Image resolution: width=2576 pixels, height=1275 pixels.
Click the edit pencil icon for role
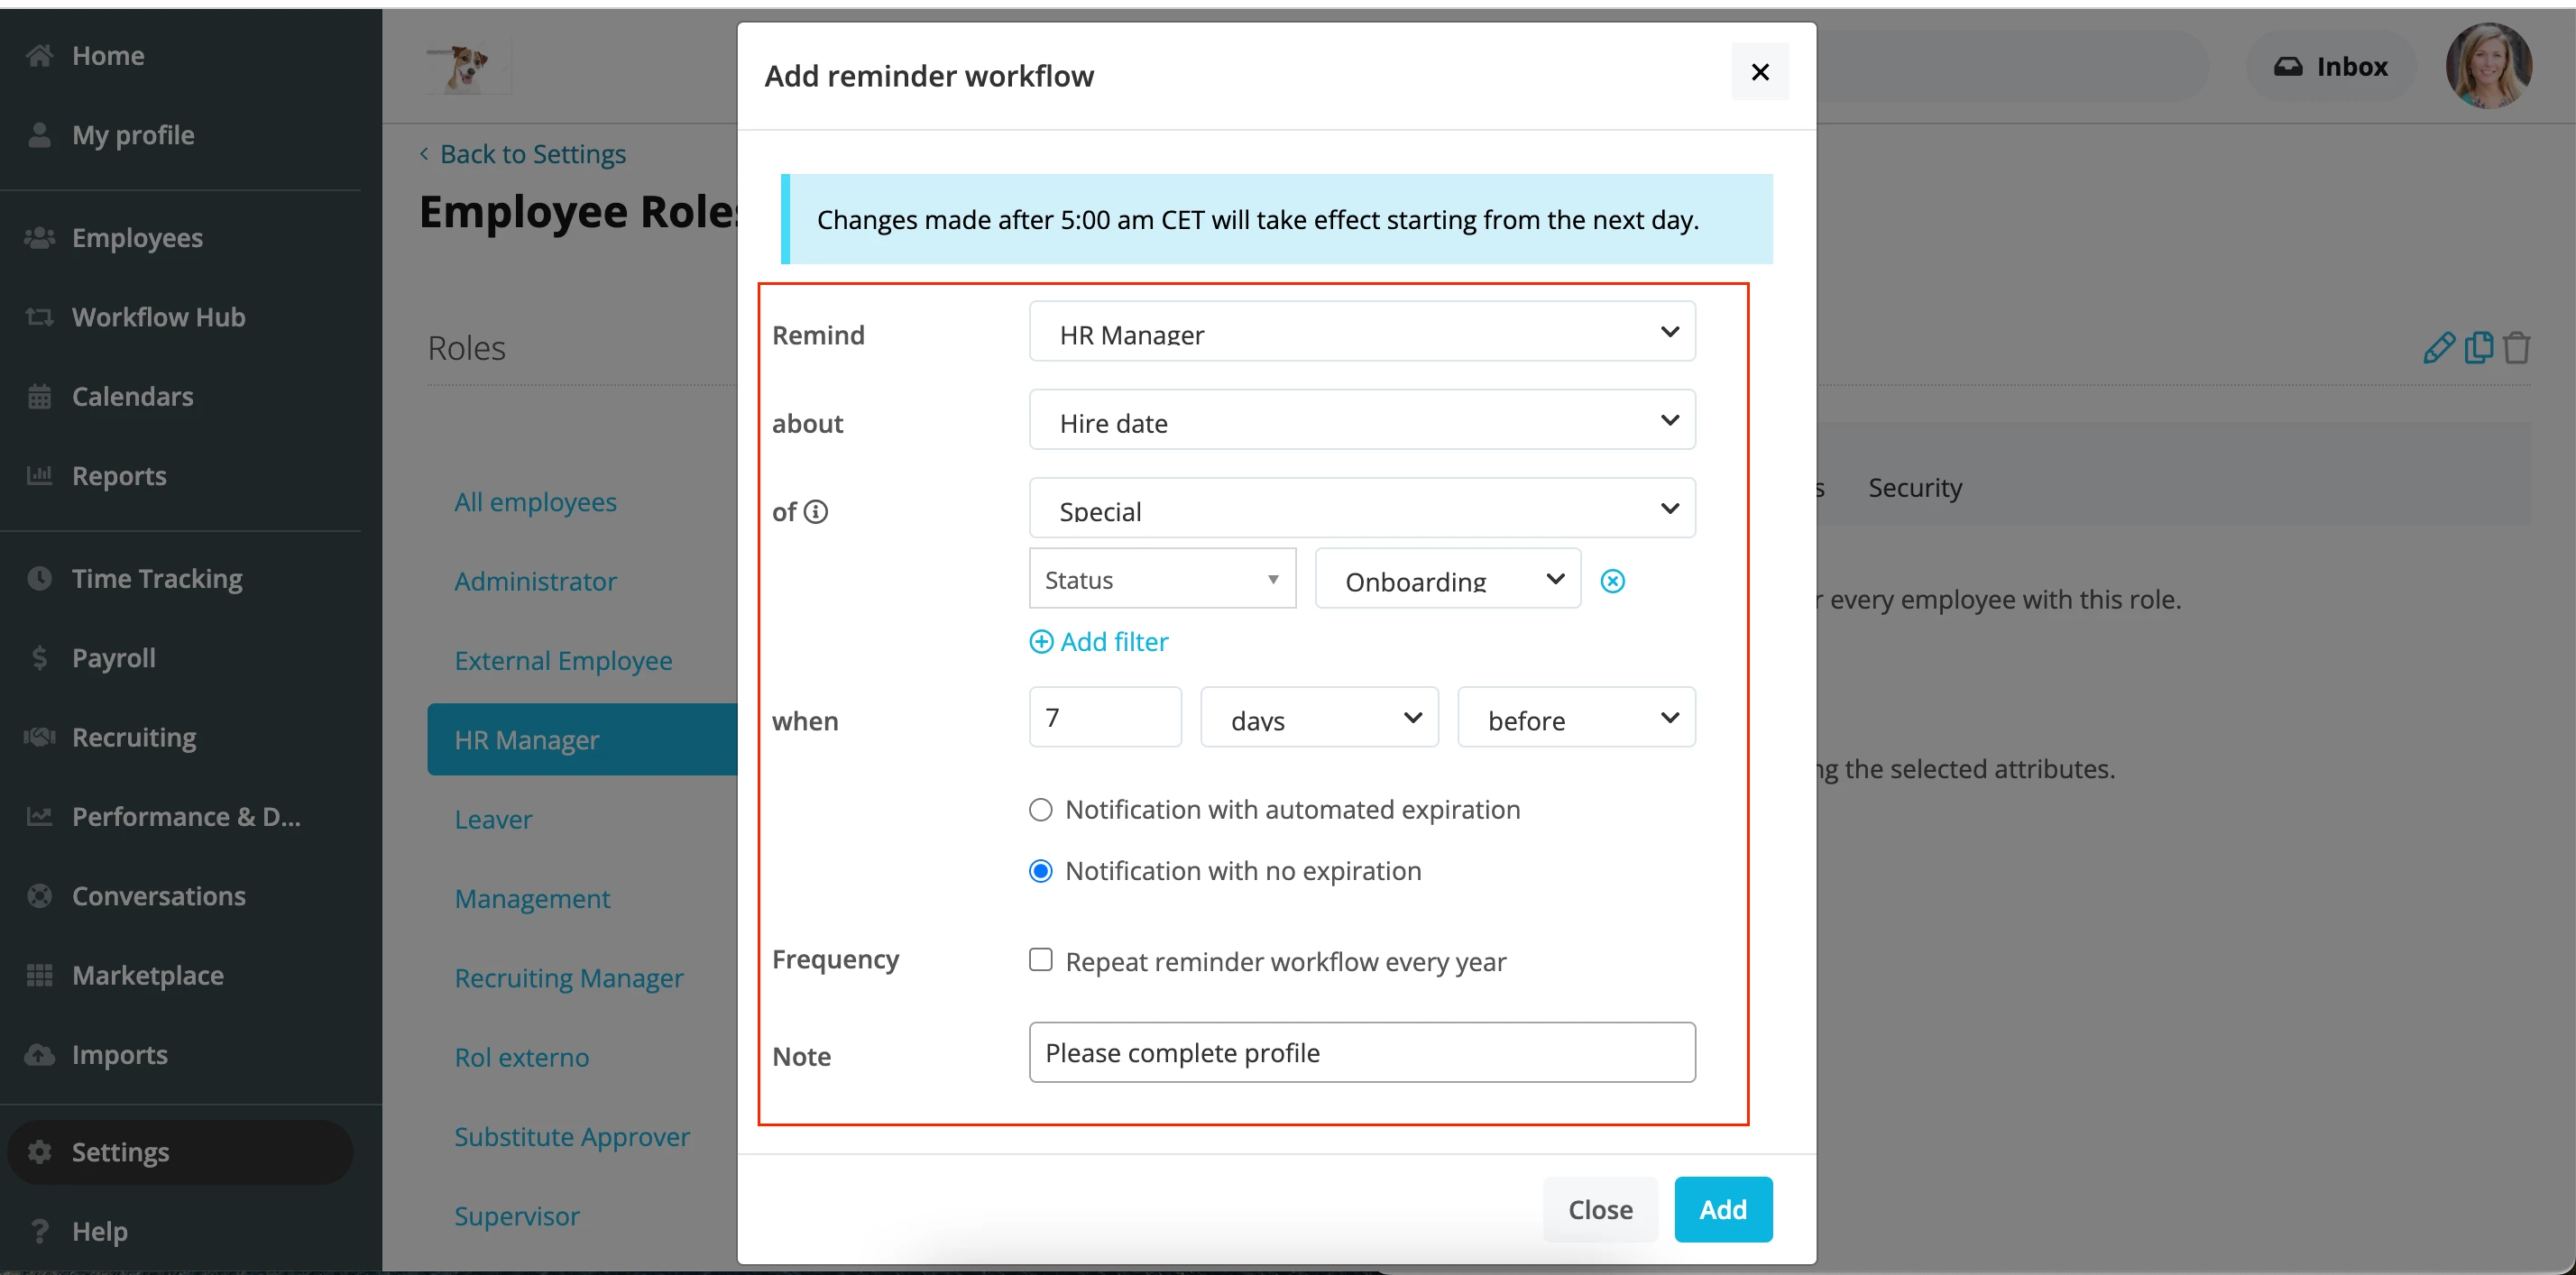[x=2438, y=348]
